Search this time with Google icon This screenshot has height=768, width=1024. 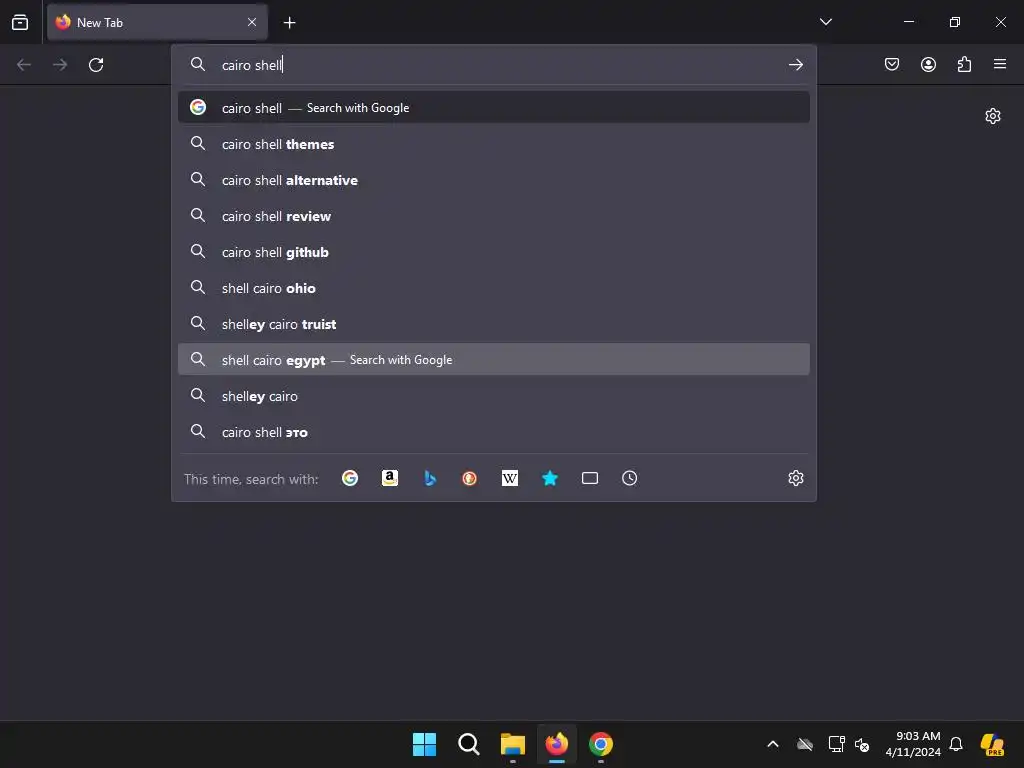tap(350, 479)
